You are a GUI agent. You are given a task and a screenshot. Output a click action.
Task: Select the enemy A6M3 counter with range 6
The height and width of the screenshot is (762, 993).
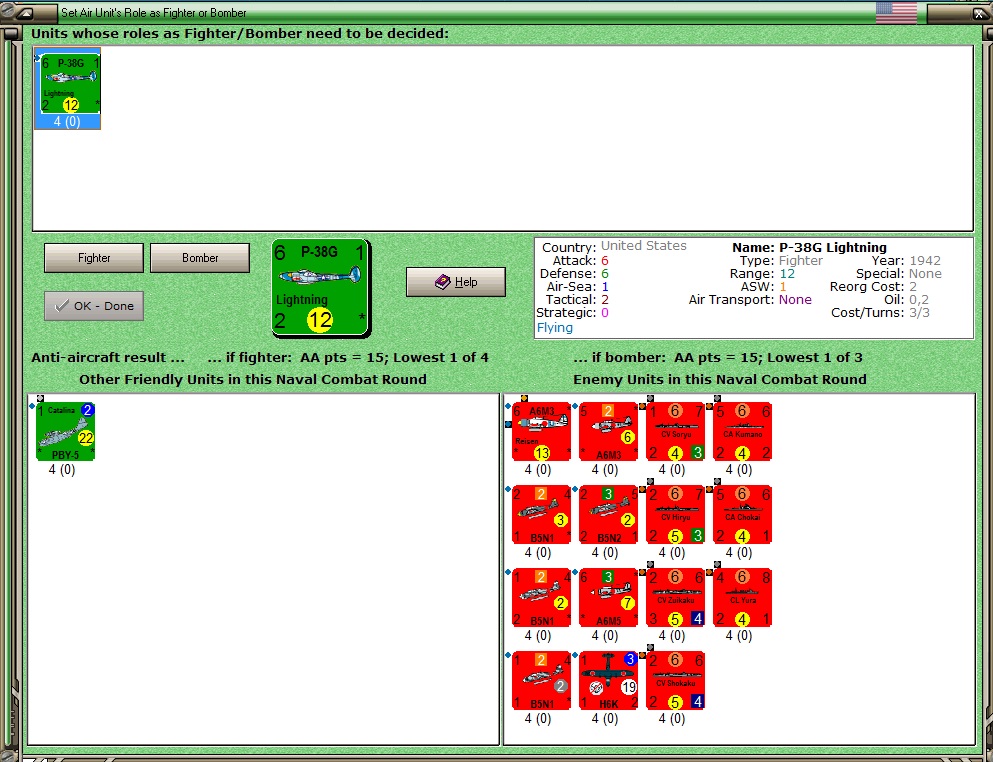pyautogui.click(x=608, y=431)
